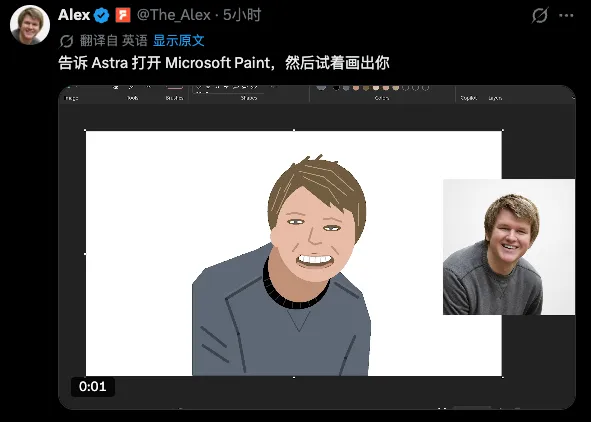Click the 5小时 post timestamp
Viewport: 591px width, 422px height.
(242, 15)
